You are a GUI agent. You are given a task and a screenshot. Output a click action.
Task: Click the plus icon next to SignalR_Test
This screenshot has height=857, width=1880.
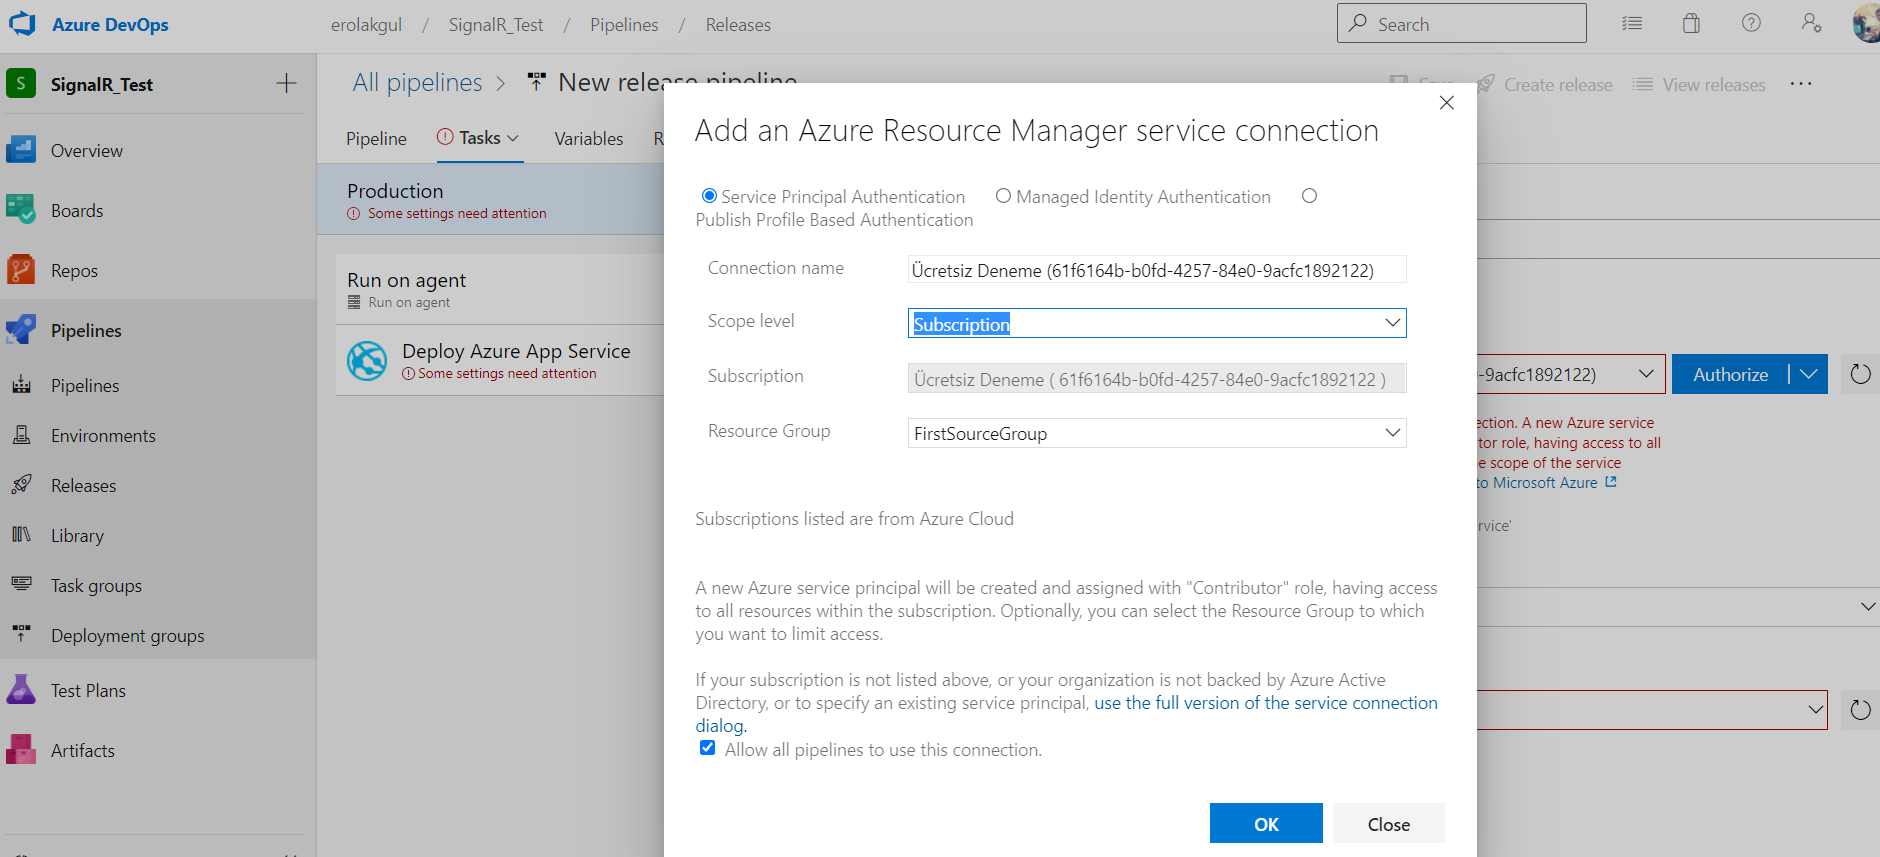click(x=286, y=84)
